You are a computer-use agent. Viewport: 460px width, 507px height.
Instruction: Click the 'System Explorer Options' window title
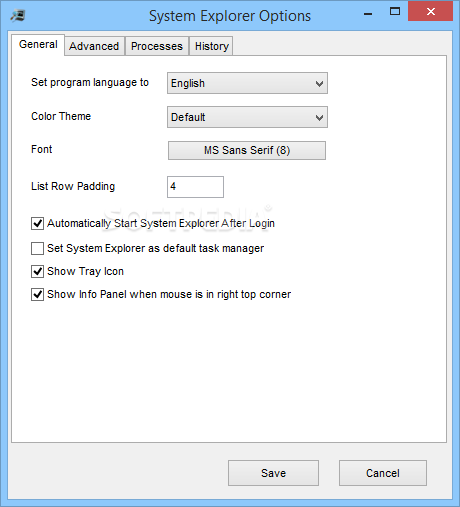(230, 16)
